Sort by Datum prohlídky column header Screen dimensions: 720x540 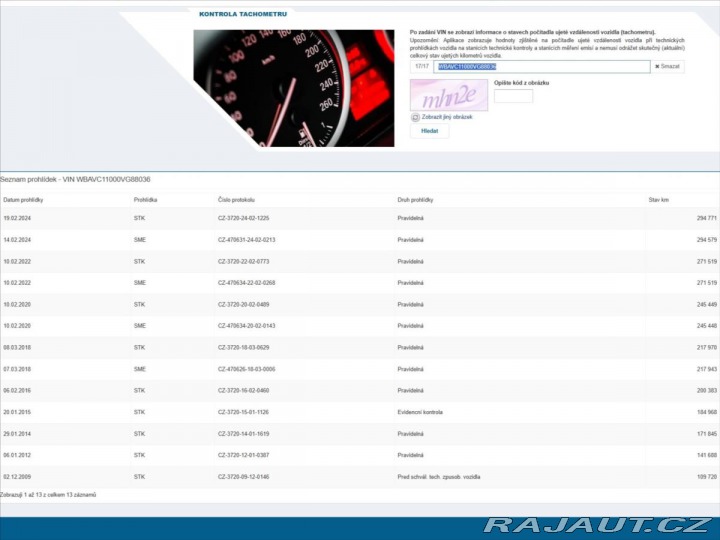pyautogui.click(x=24, y=200)
